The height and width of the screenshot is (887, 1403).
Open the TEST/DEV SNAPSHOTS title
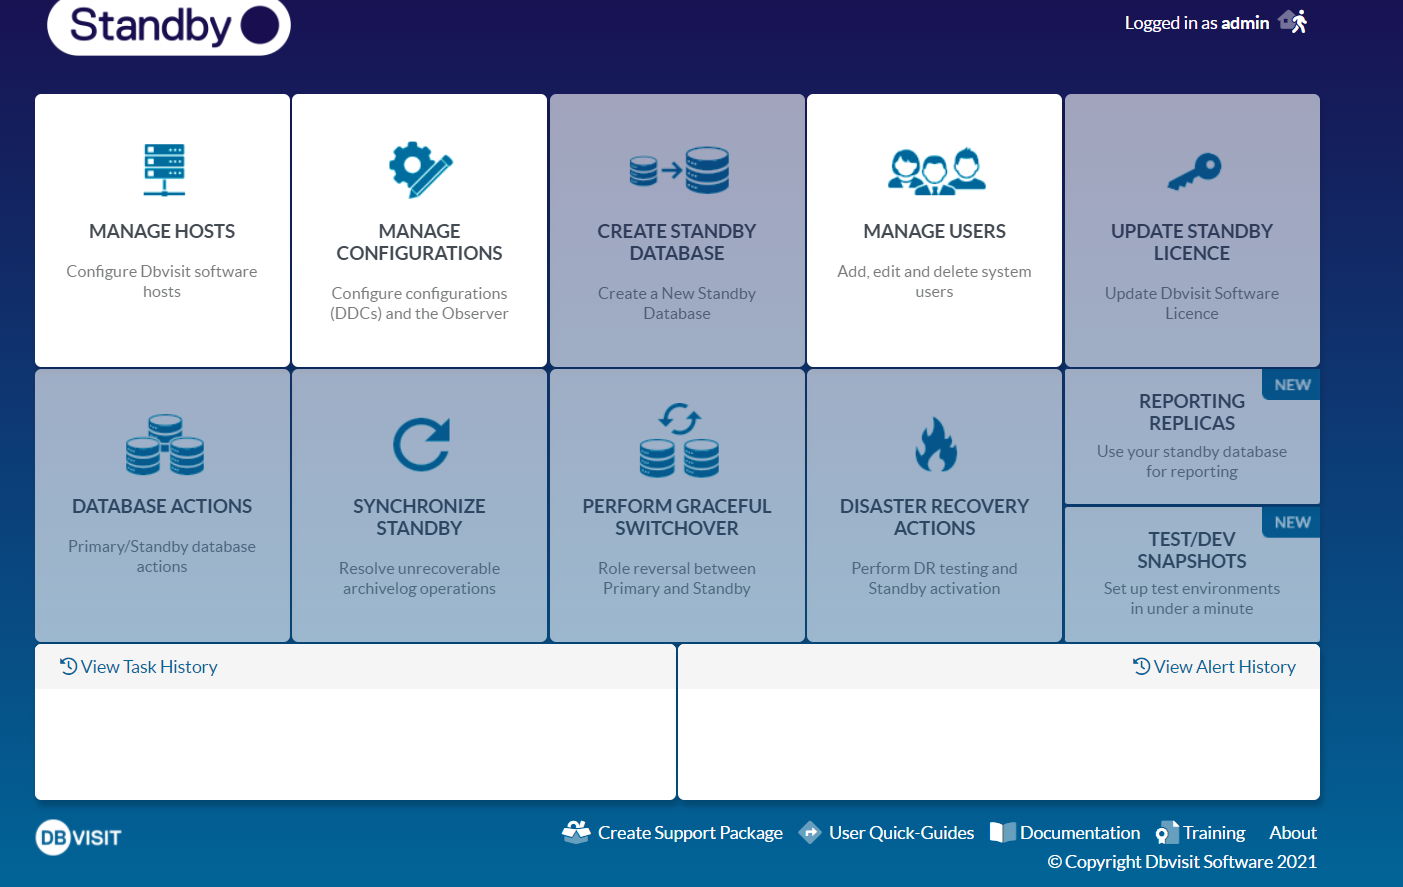1192,550
